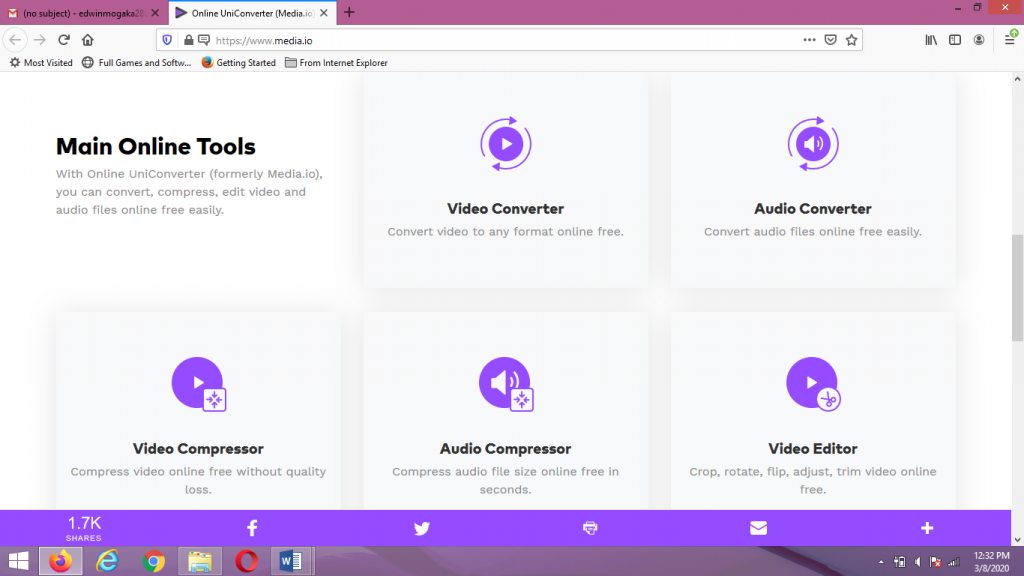The image size is (1024, 576).
Task: Open the Audio Compressor heading link
Action: click(x=505, y=449)
